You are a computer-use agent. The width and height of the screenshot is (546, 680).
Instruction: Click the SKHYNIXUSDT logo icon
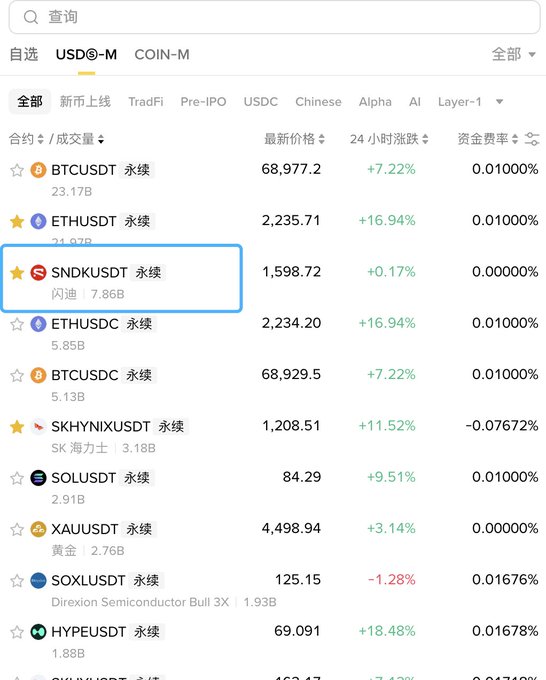tap(38, 427)
